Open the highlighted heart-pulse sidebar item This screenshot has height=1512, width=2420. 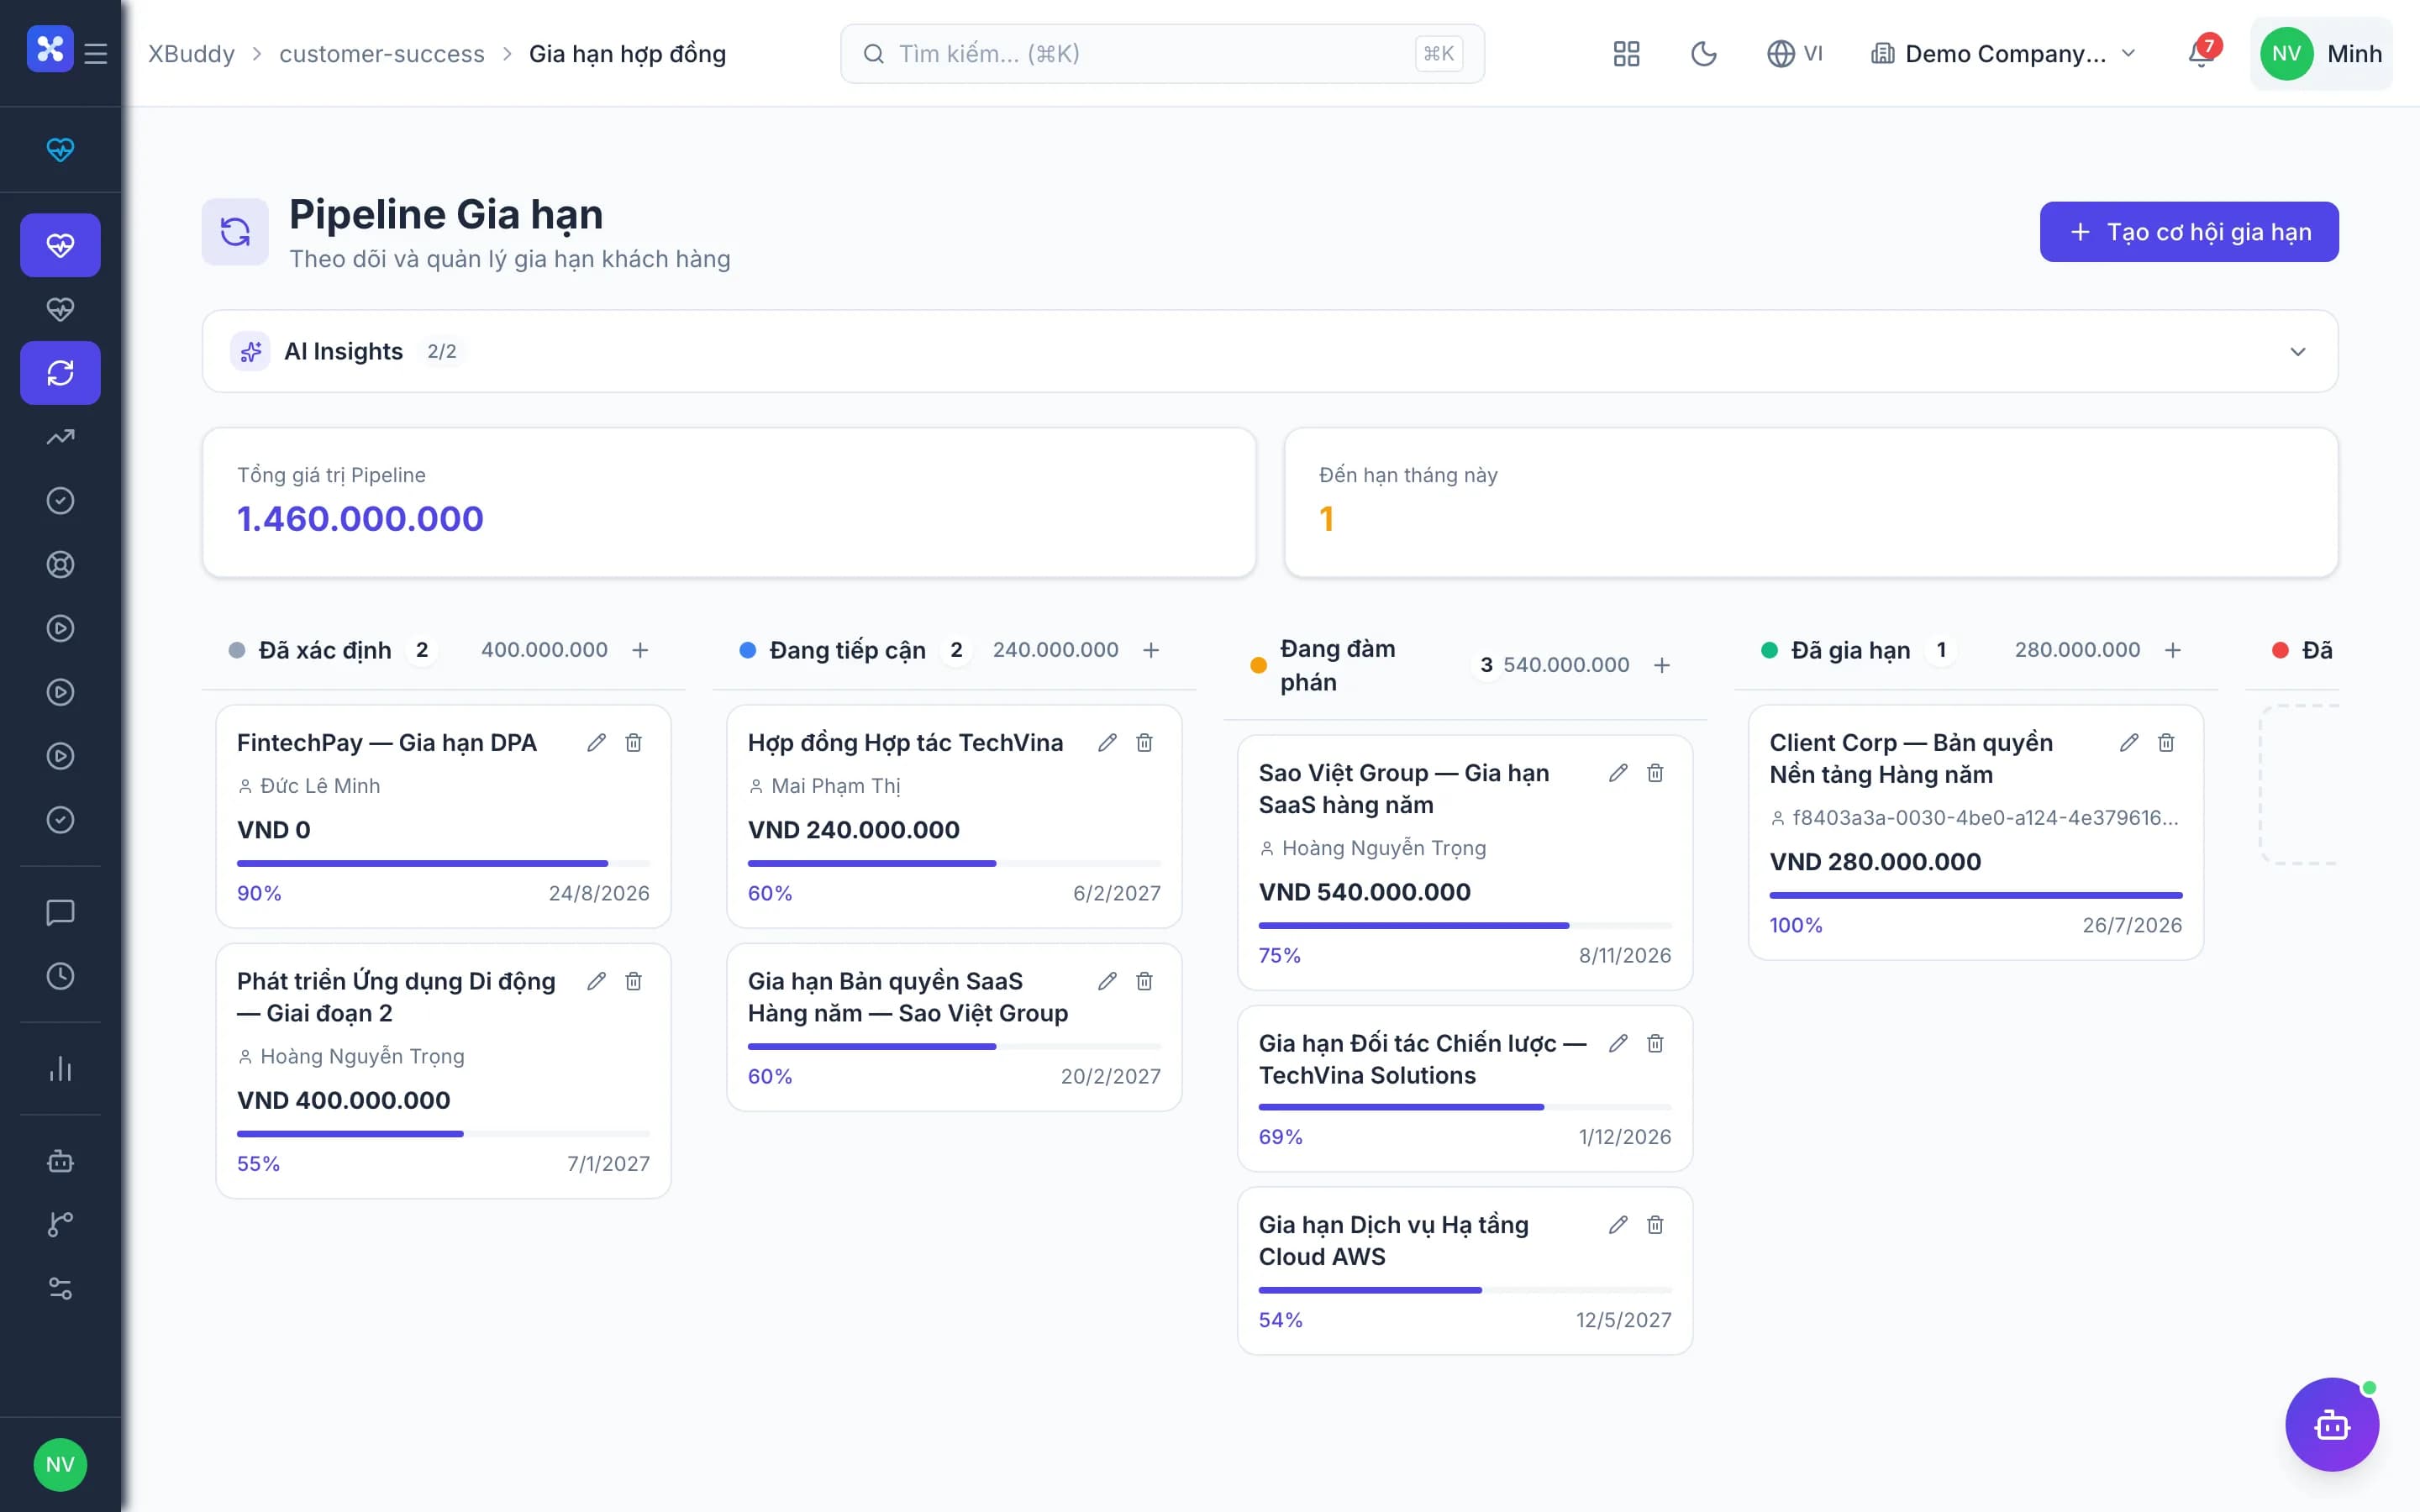60,245
